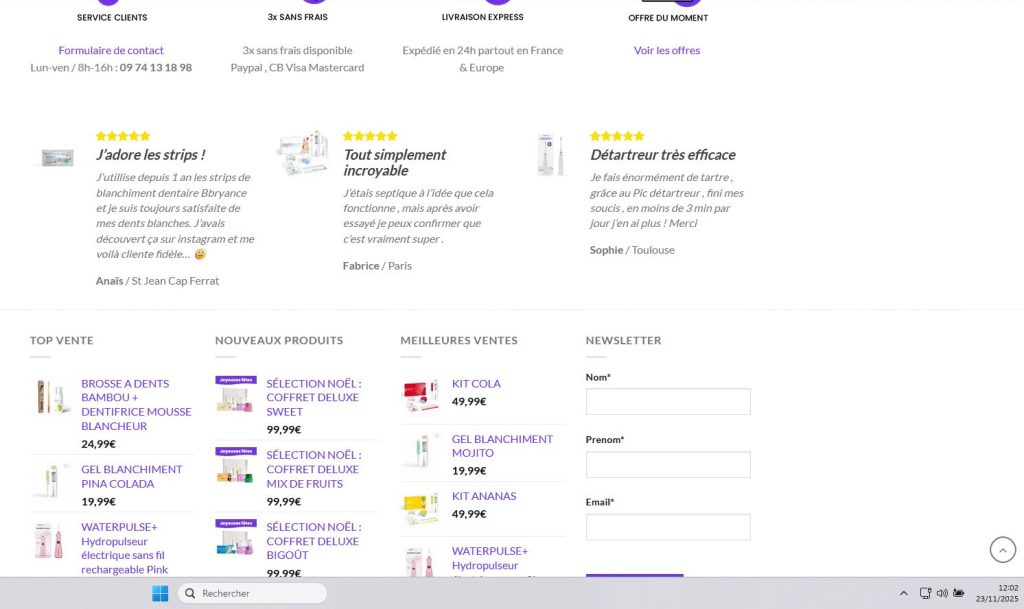Open the network icon in system tray

pos(926,593)
